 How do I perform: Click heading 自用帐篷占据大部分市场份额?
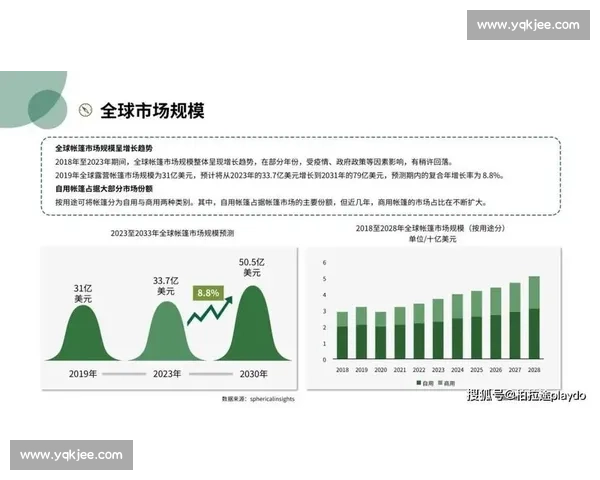[x=104, y=189]
